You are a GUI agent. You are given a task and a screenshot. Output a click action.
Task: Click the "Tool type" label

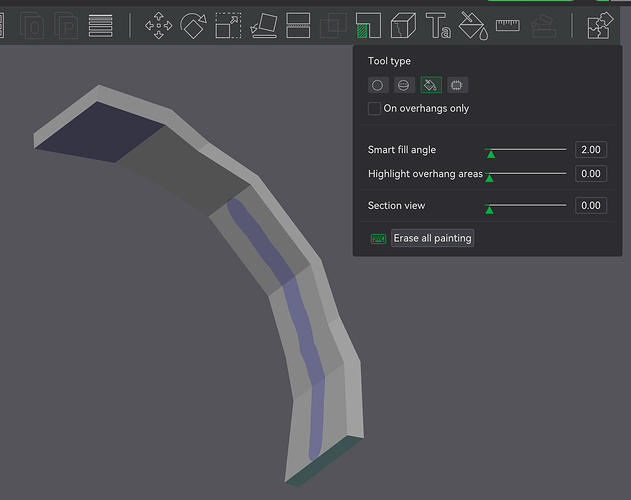point(389,61)
